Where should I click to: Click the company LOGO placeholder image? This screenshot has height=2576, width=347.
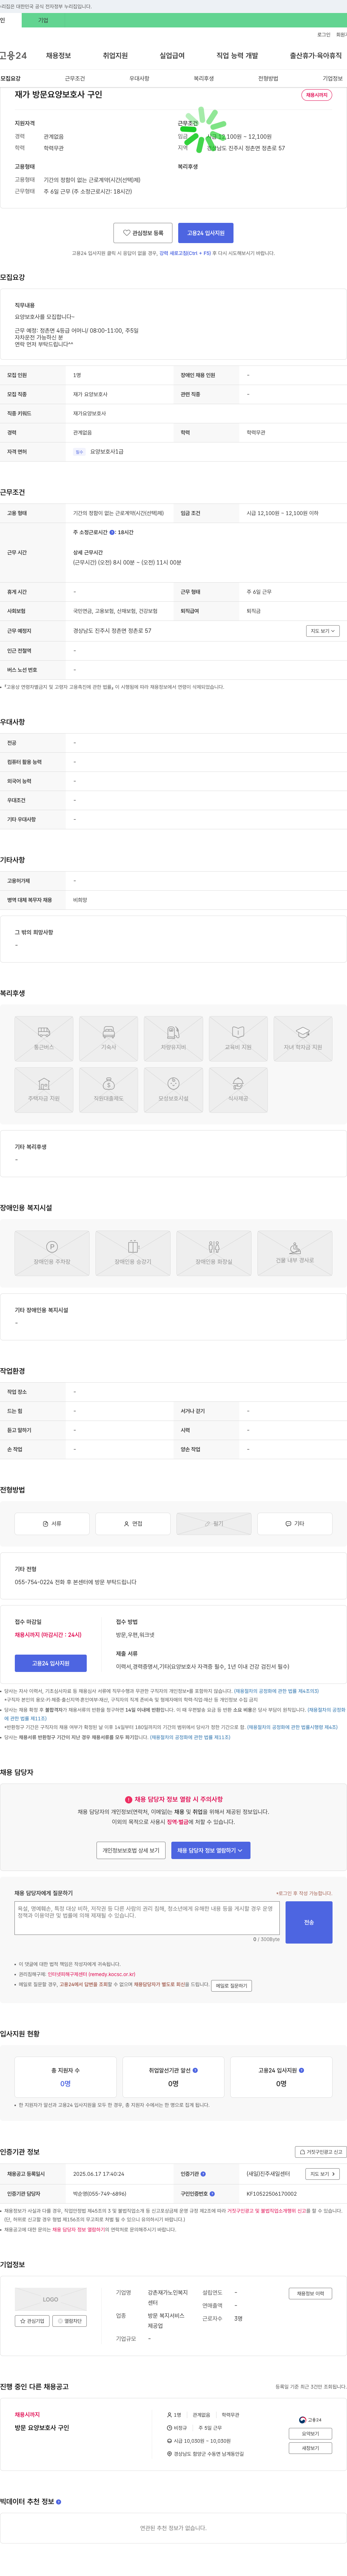coord(50,2299)
